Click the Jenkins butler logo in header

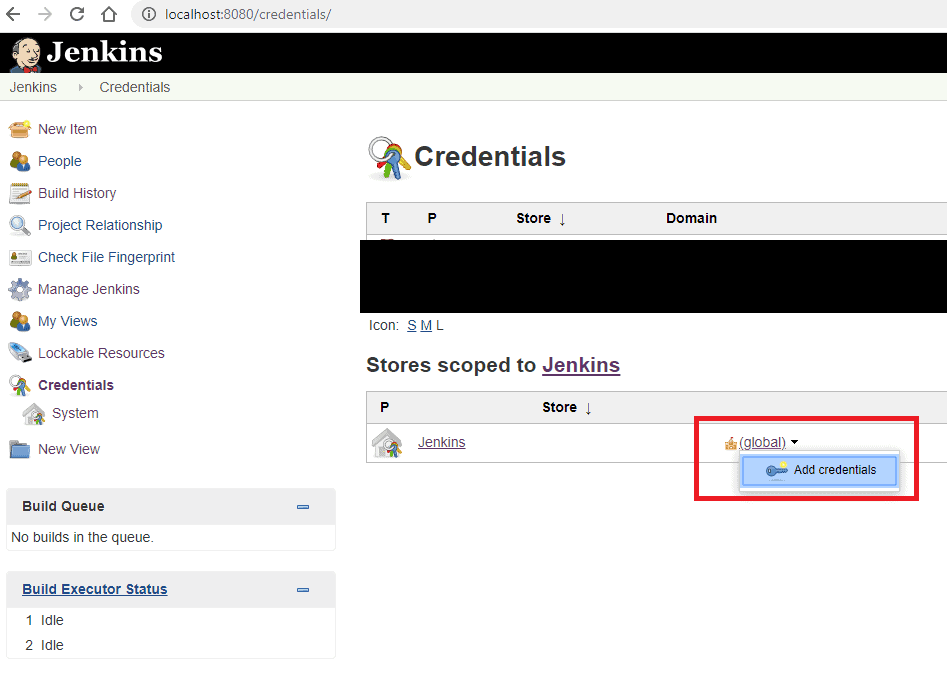pos(26,53)
